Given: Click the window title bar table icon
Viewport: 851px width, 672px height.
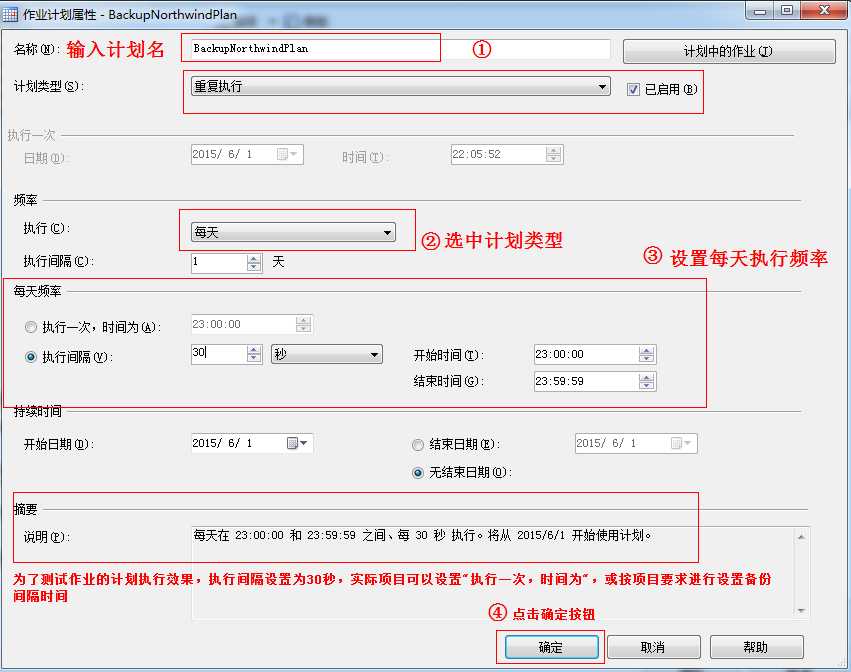Looking at the screenshot, I should point(10,14).
